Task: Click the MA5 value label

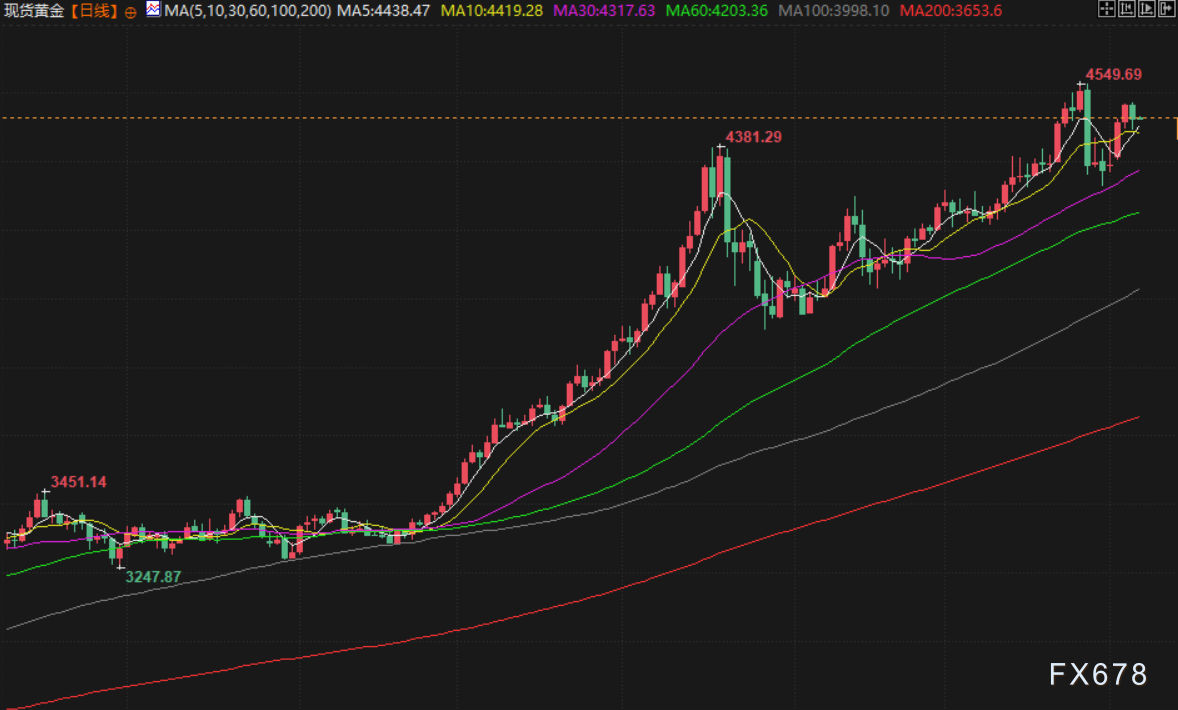Action: pos(384,11)
